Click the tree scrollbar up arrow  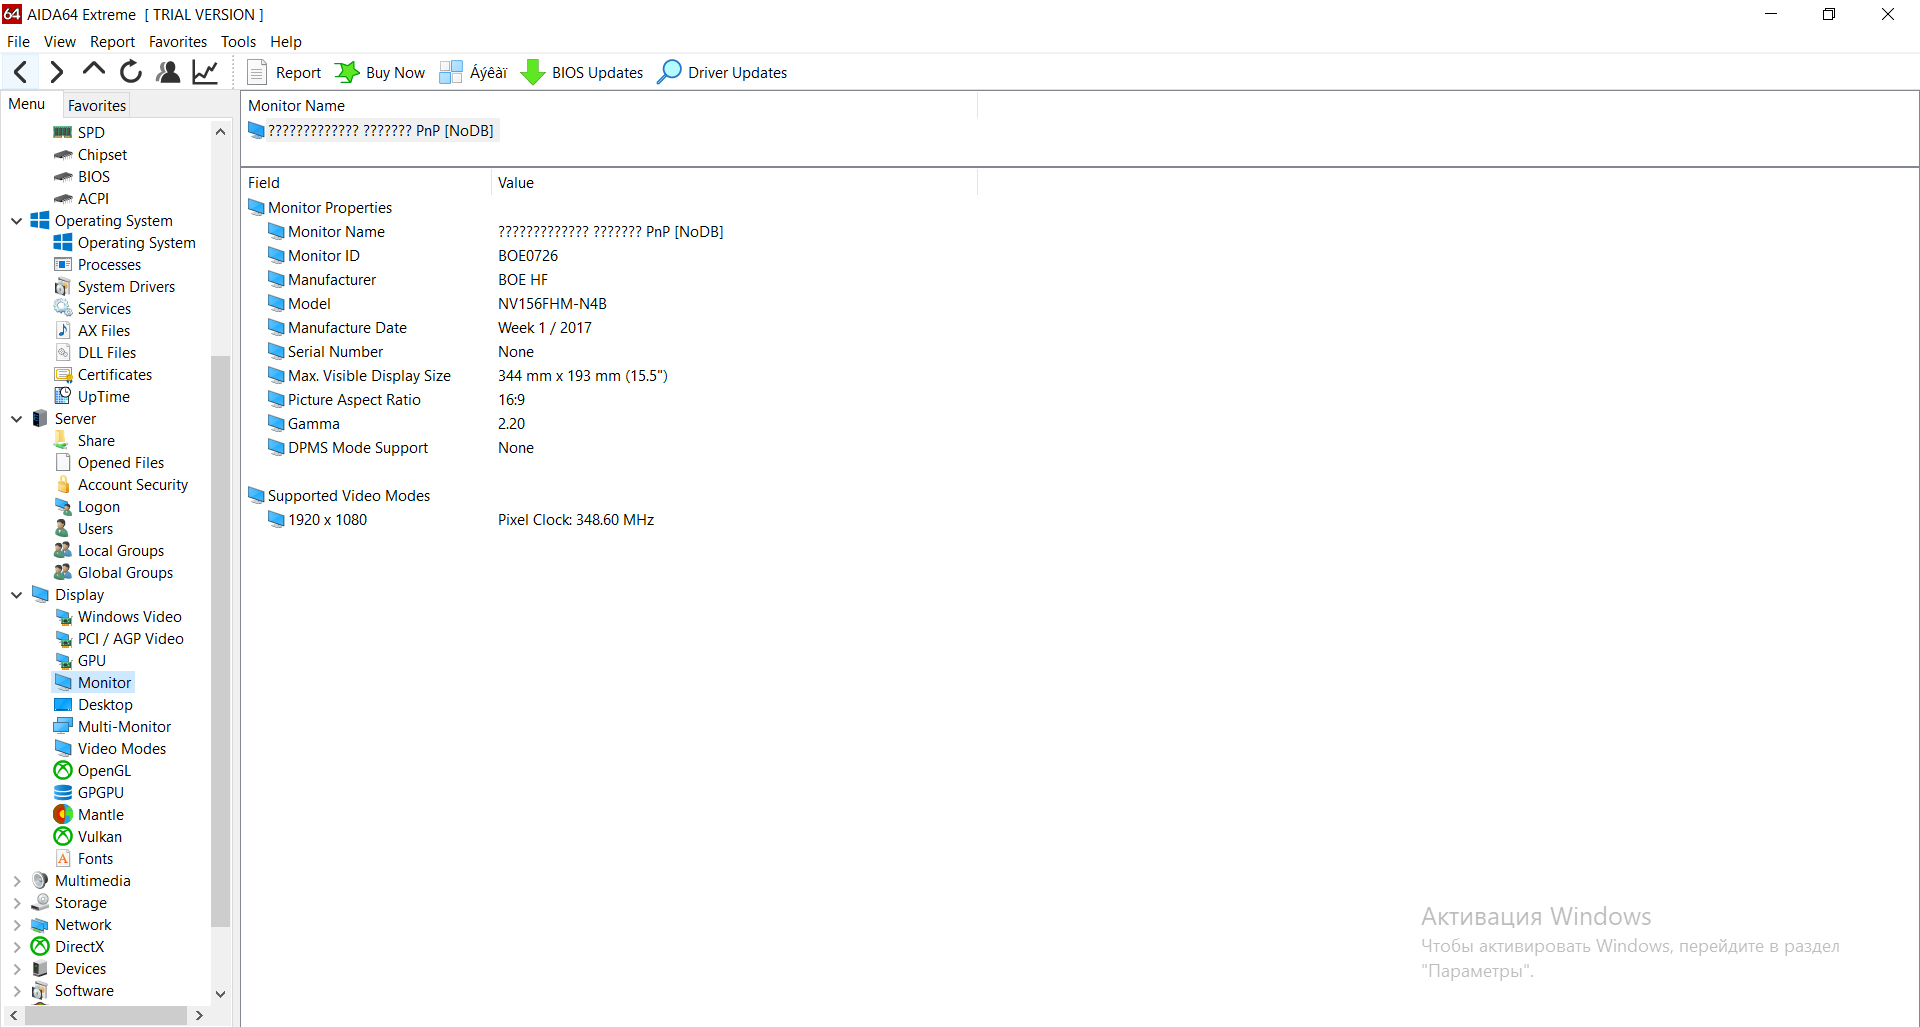pyautogui.click(x=221, y=132)
